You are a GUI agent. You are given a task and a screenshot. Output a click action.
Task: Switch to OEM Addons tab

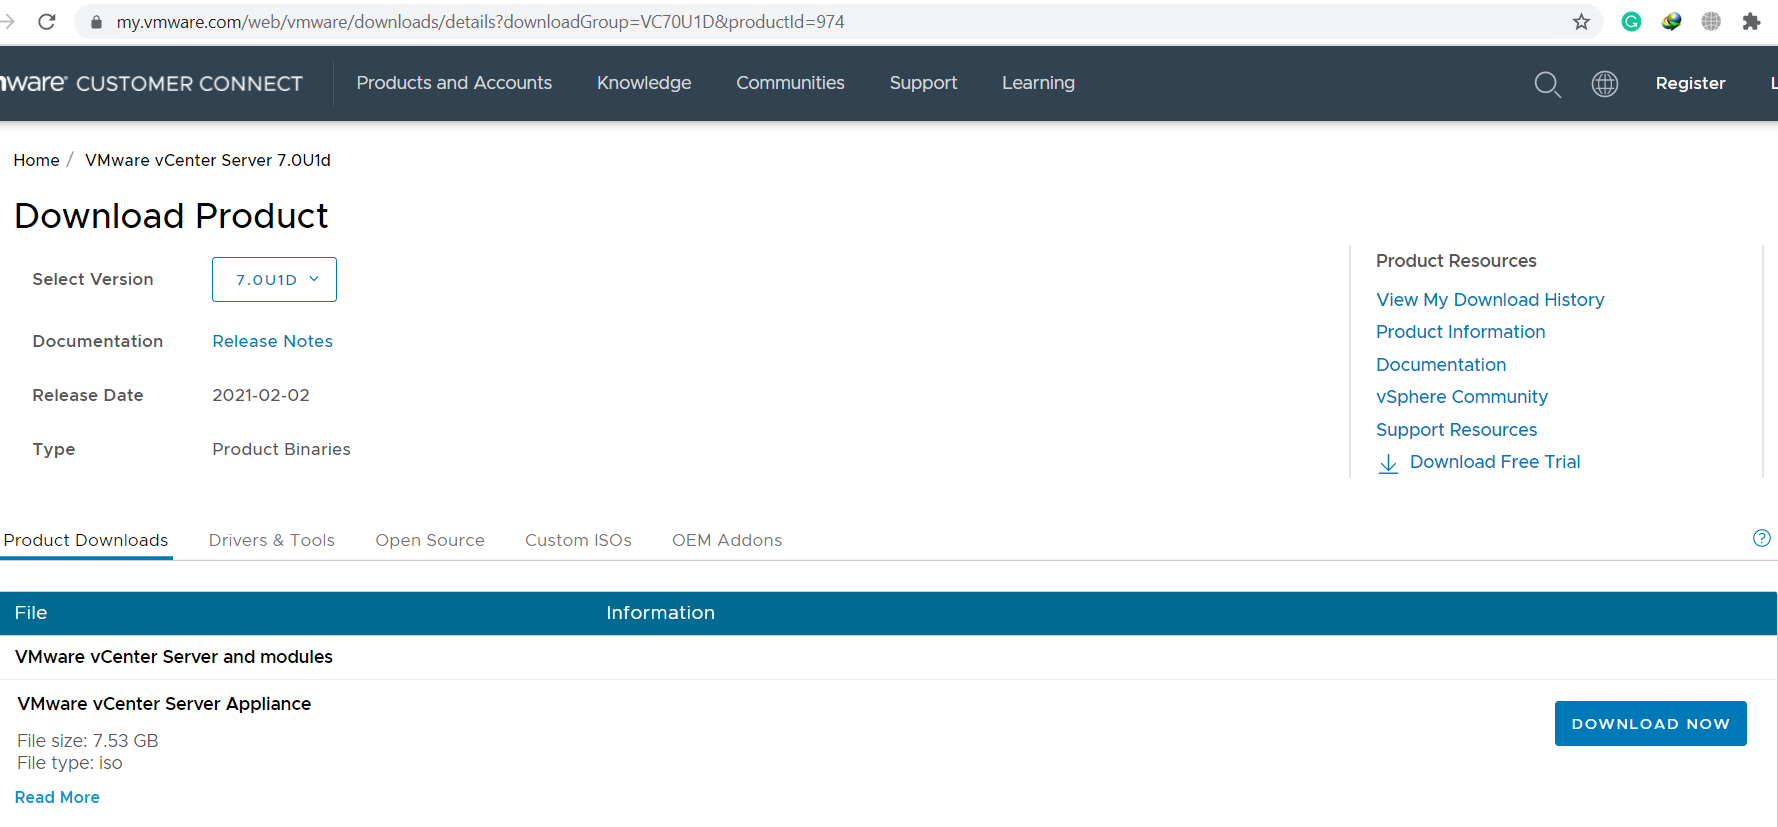tap(727, 540)
